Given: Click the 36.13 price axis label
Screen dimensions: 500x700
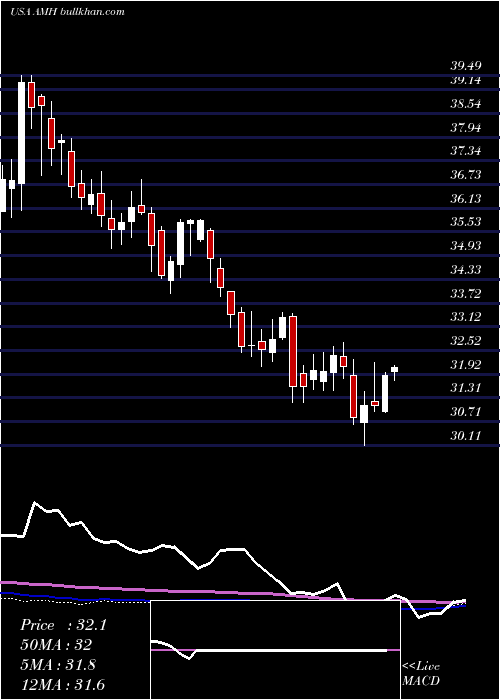Looking at the screenshot, I should (x=466, y=199).
